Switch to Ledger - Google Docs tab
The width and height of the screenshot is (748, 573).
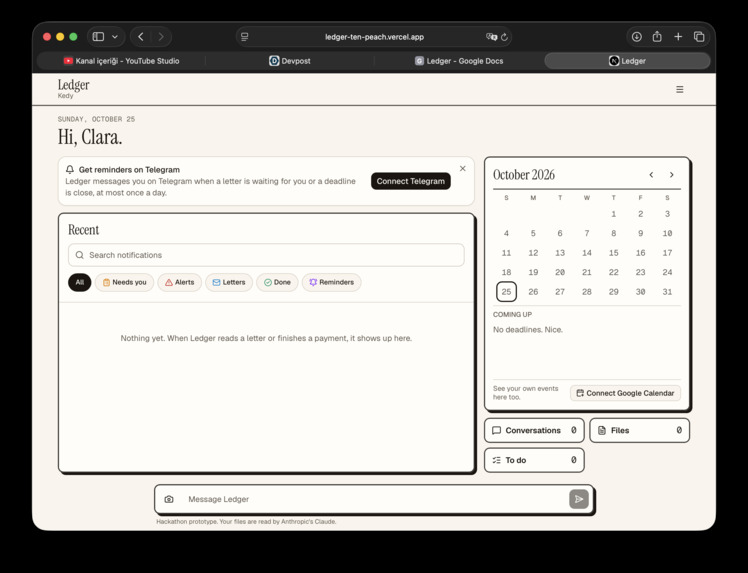[x=459, y=61]
